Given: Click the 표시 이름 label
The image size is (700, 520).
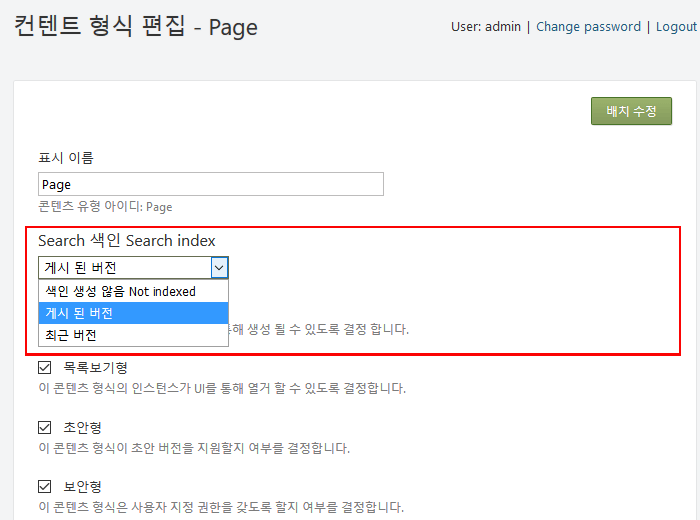Looking at the screenshot, I should pyautogui.click(x=66, y=158).
